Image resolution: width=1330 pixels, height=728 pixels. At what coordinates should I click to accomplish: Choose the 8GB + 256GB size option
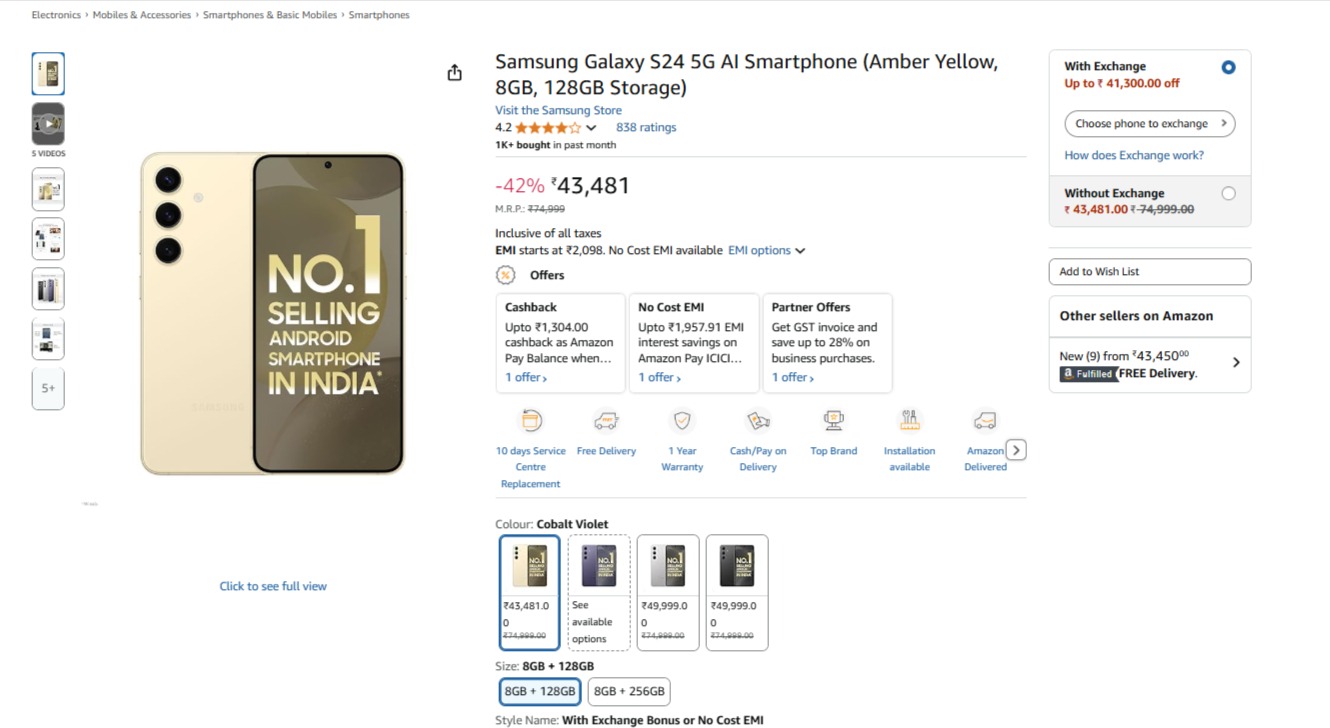[x=629, y=691]
